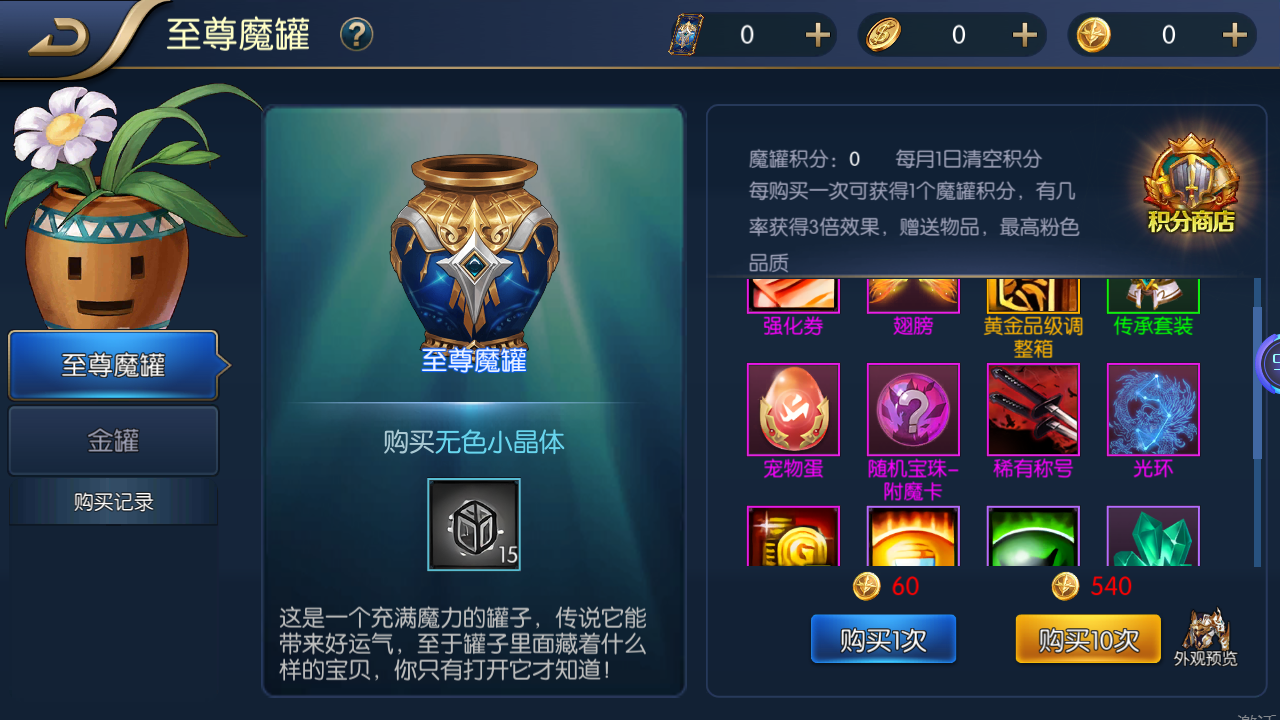Select the 光环 halo reward icon
This screenshot has height=720, width=1280.
(1153, 409)
